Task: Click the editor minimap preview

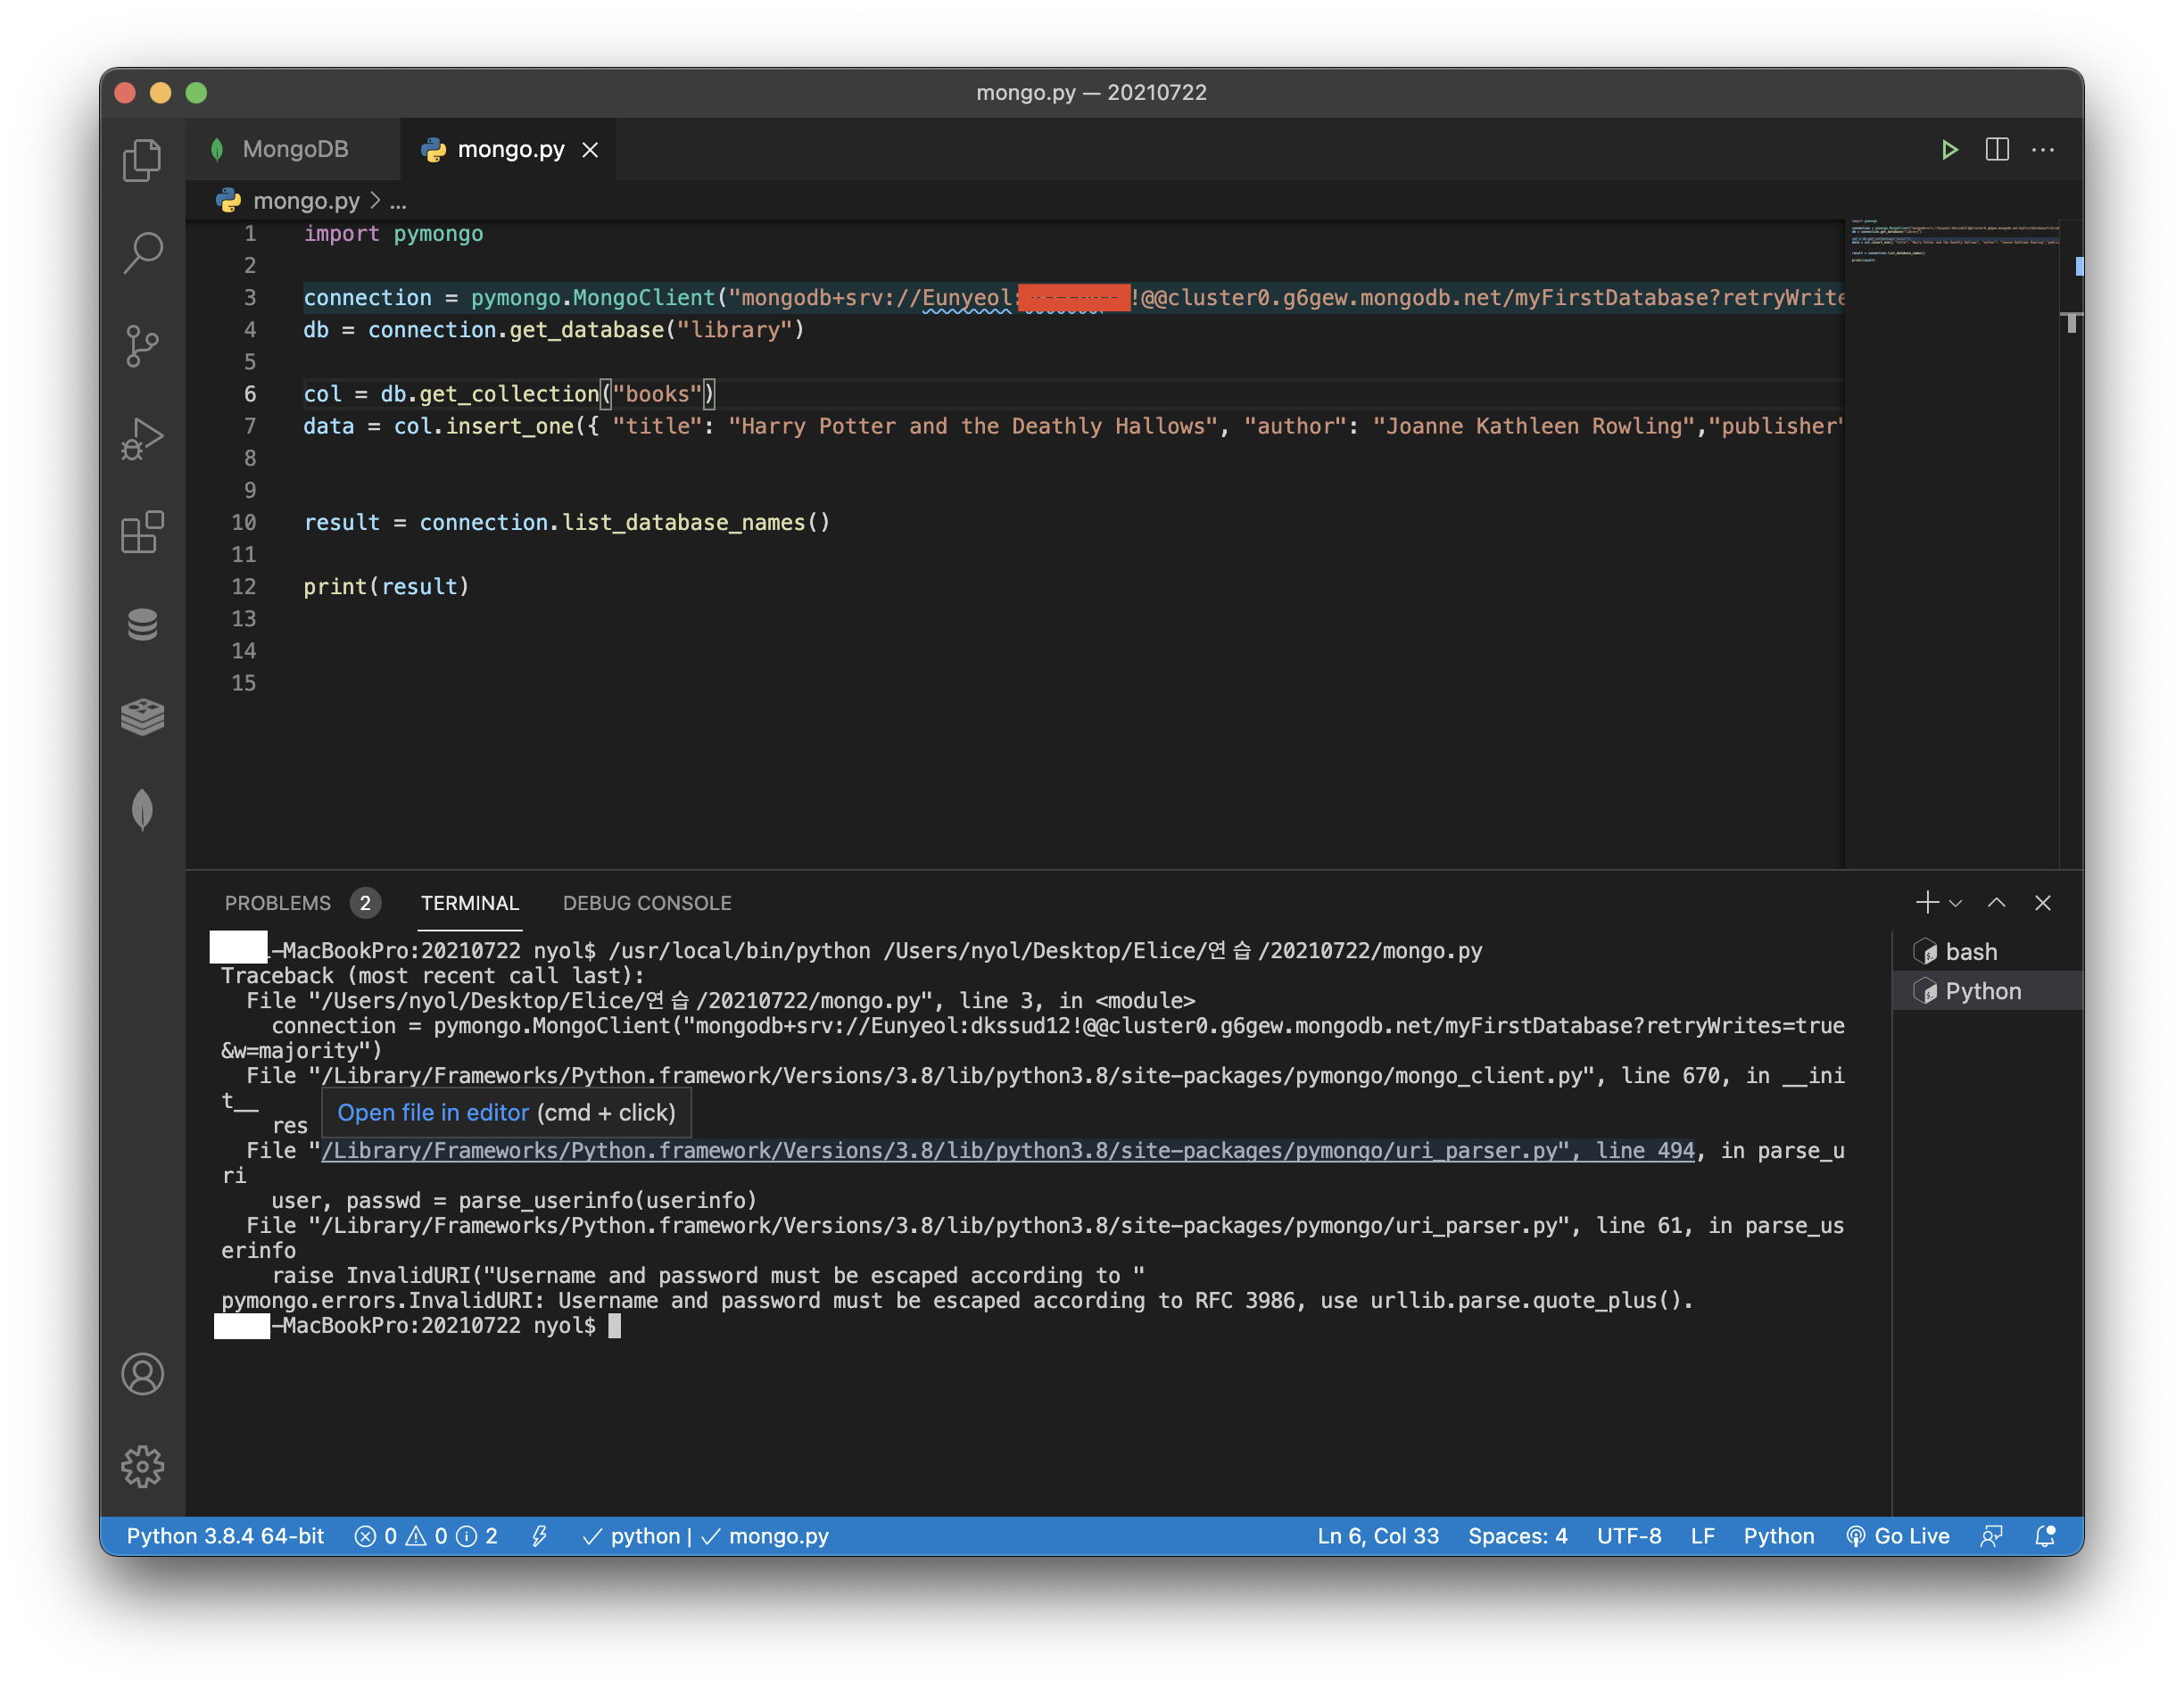Action: click(1952, 240)
